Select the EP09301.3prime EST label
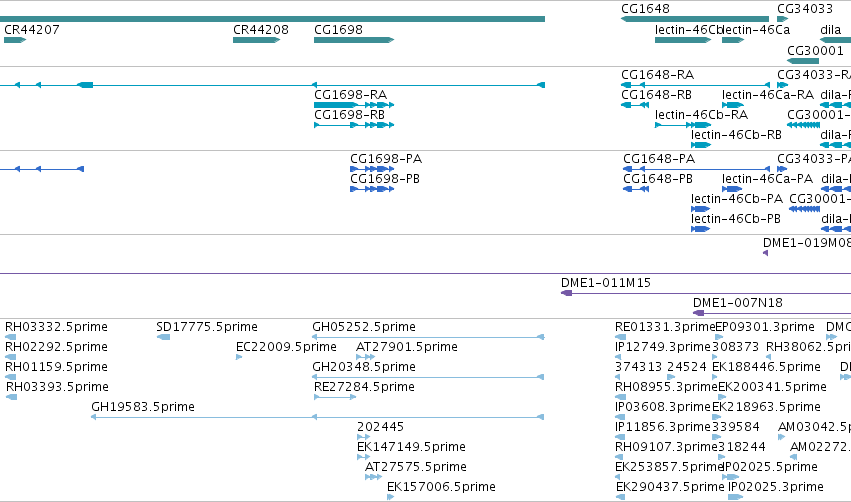851x502 pixels. 765,327
